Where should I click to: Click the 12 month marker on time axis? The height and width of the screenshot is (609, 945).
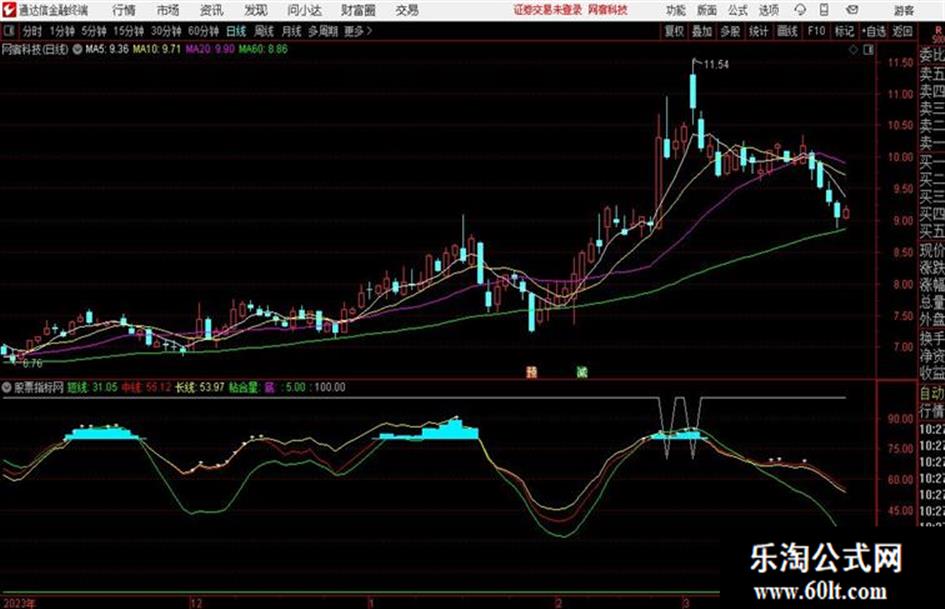tap(195, 602)
